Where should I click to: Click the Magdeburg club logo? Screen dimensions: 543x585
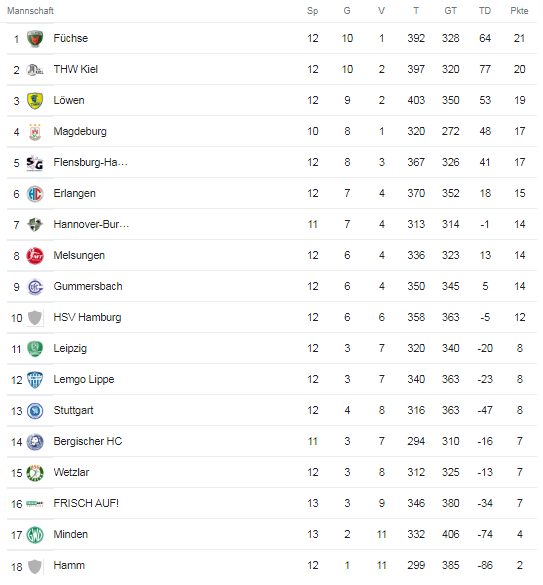[x=35, y=132]
